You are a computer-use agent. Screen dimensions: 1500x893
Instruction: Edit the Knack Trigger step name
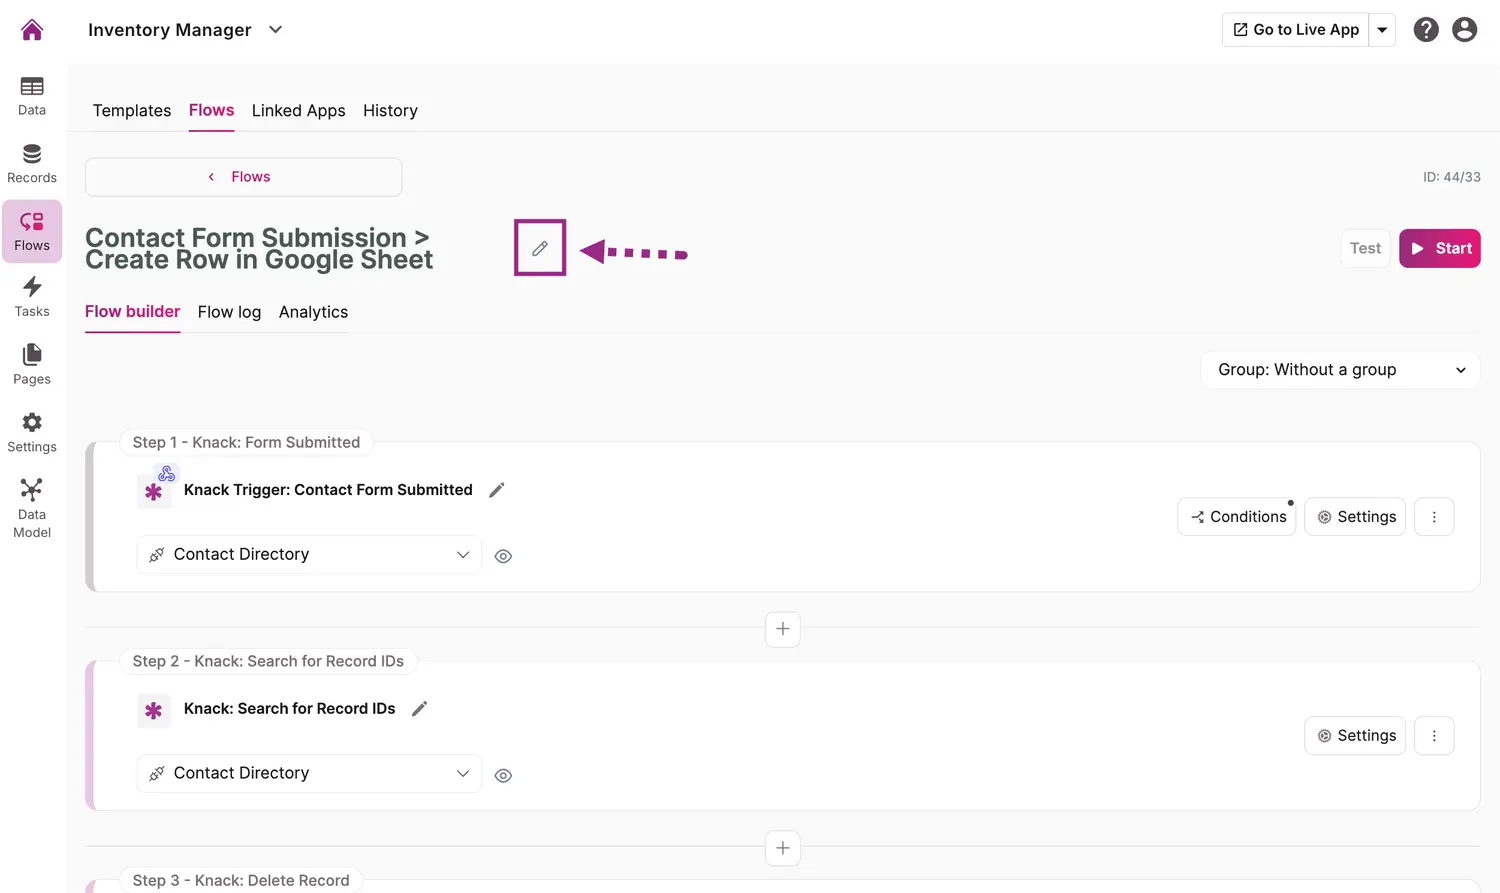tap(497, 490)
